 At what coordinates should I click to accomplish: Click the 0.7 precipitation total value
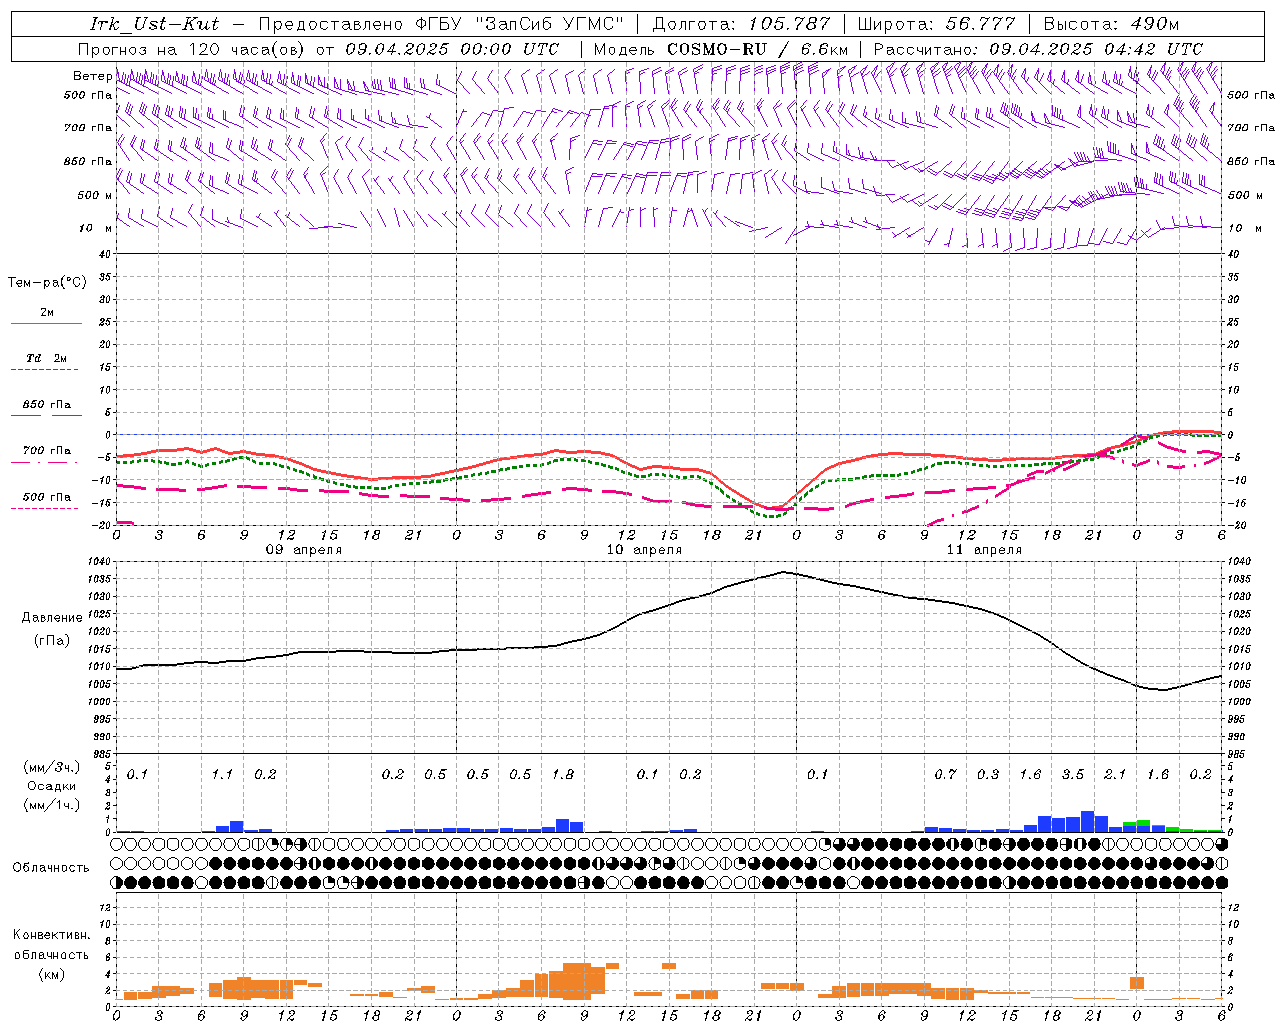click(x=945, y=774)
